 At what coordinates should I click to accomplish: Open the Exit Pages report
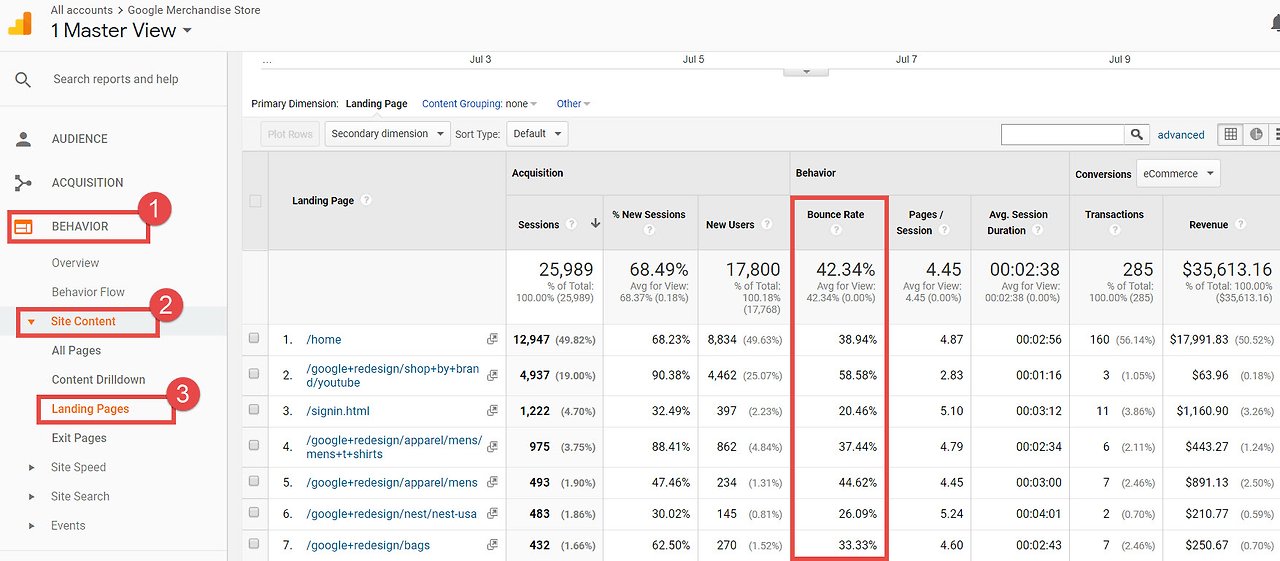pyautogui.click(x=79, y=438)
